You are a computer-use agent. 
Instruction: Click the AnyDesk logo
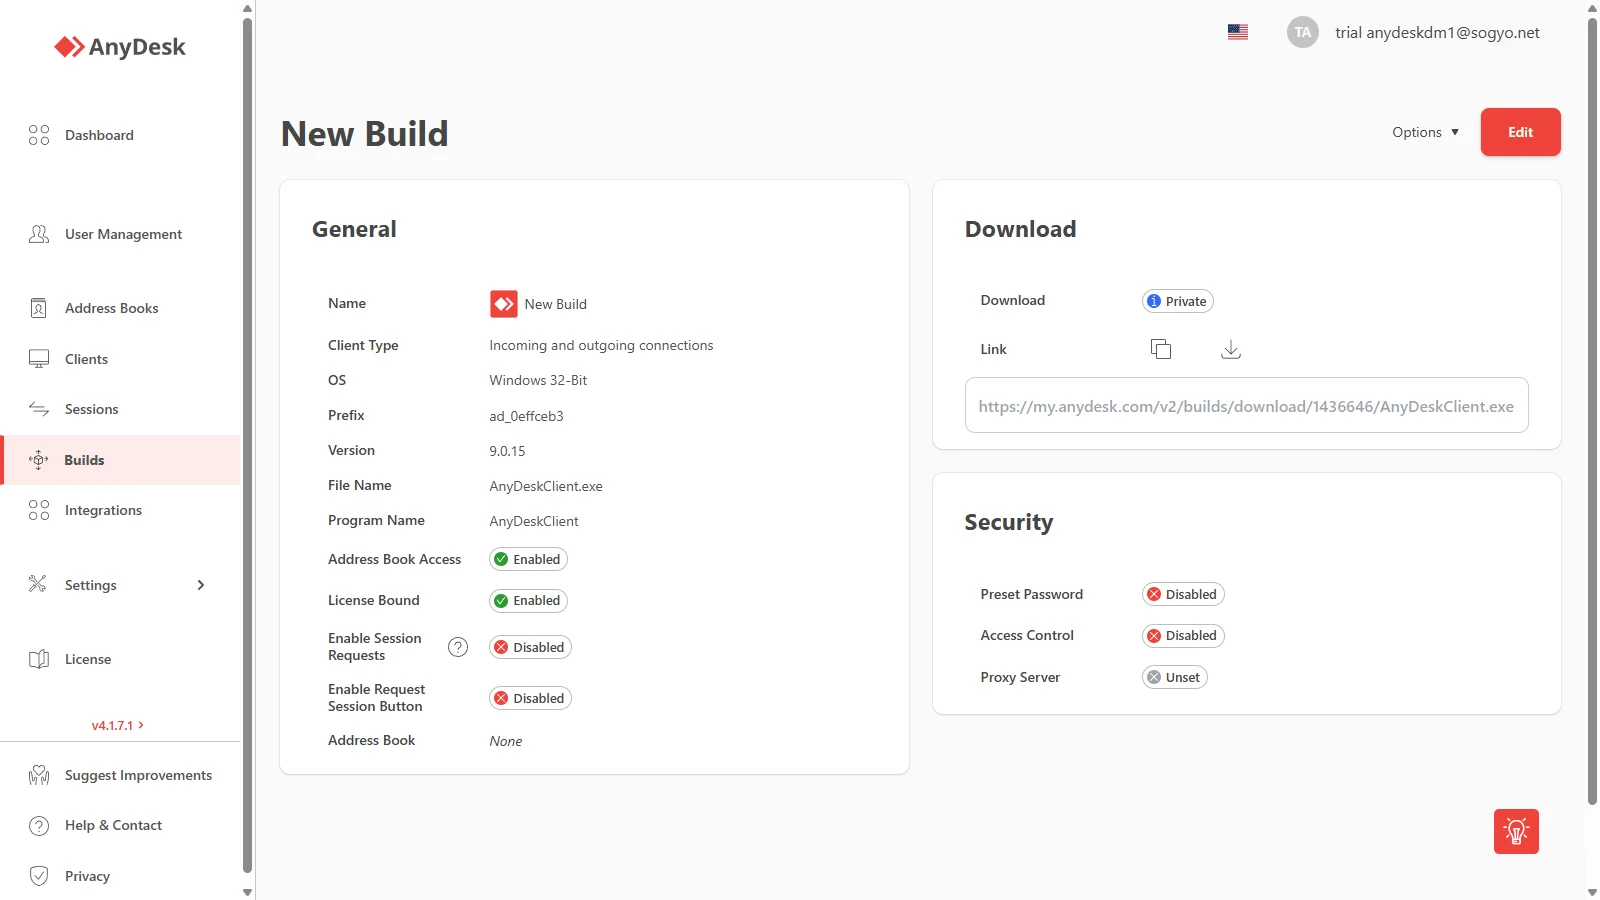click(x=120, y=47)
